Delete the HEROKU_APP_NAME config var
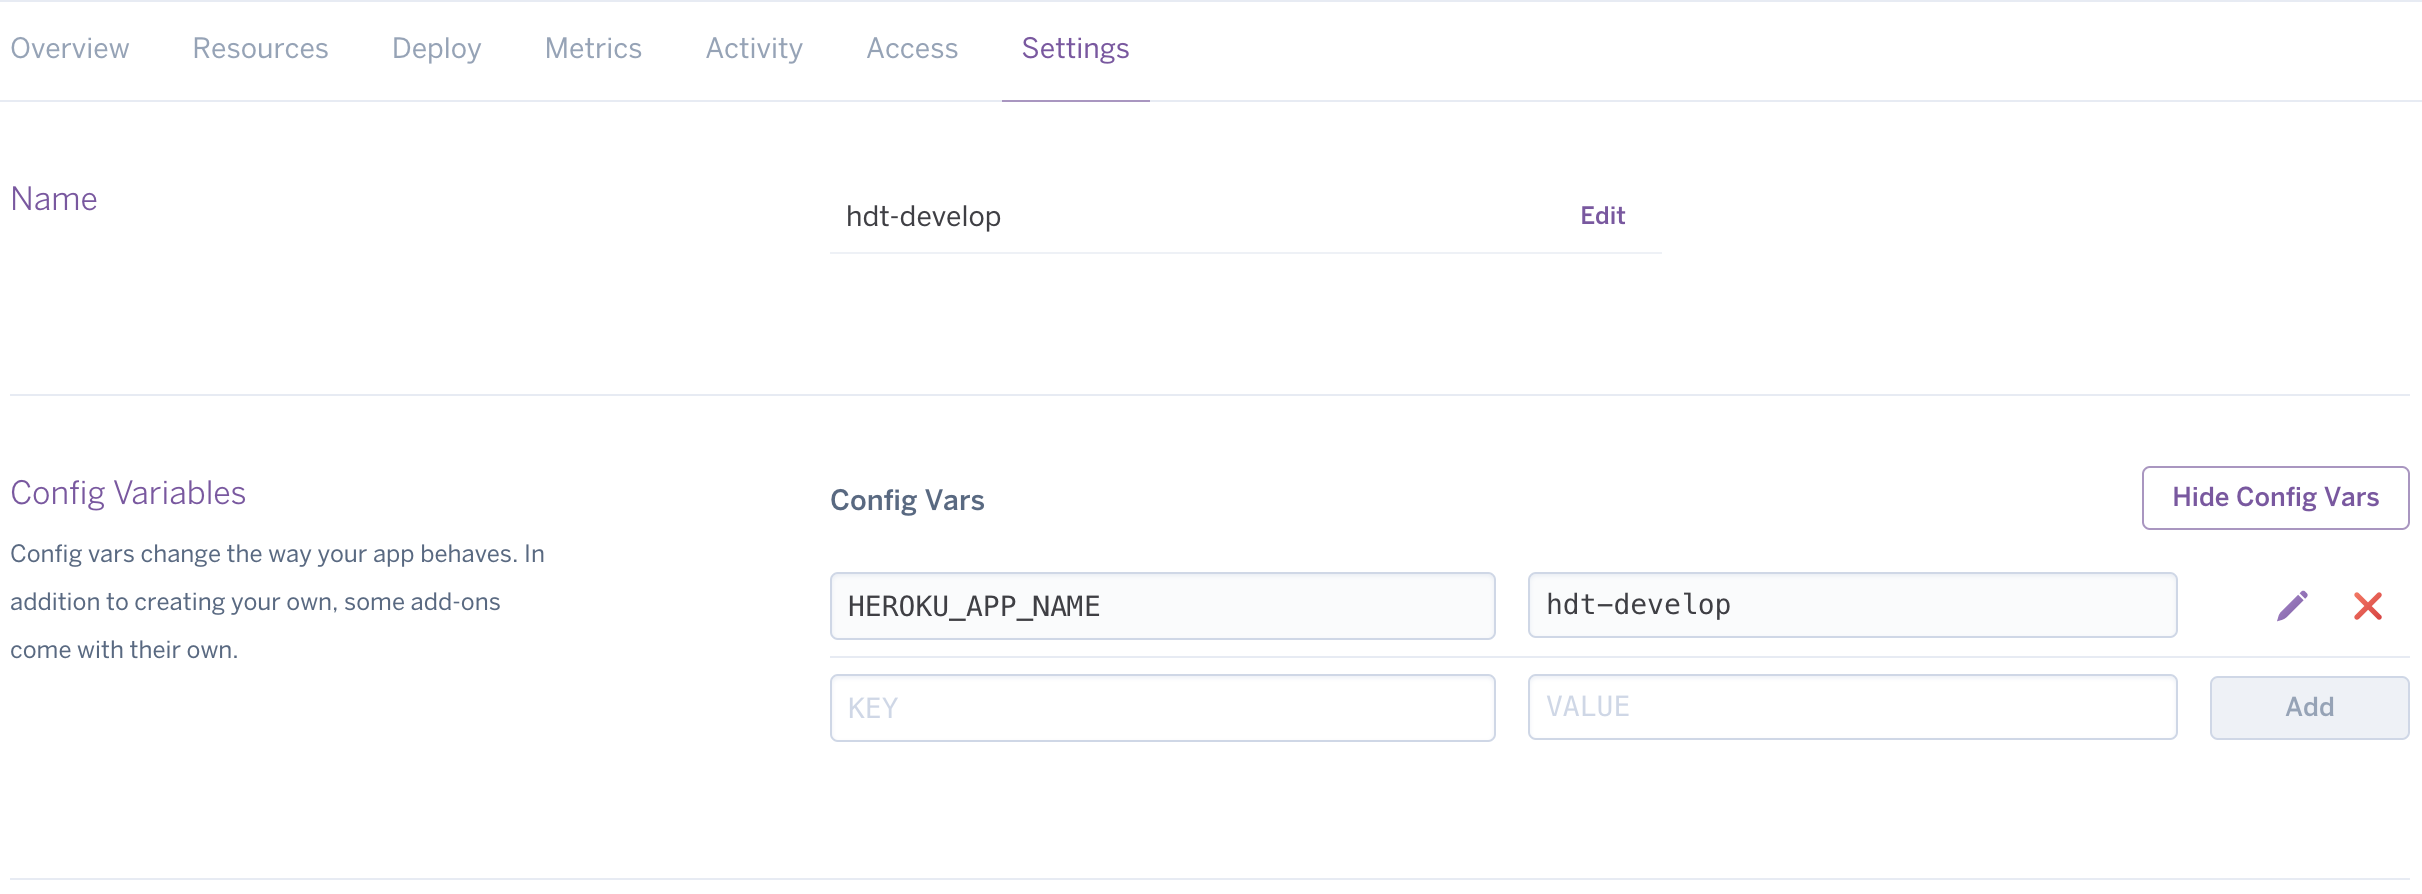The height and width of the screenshot is (894, 2422). (x=2367, y=606)
